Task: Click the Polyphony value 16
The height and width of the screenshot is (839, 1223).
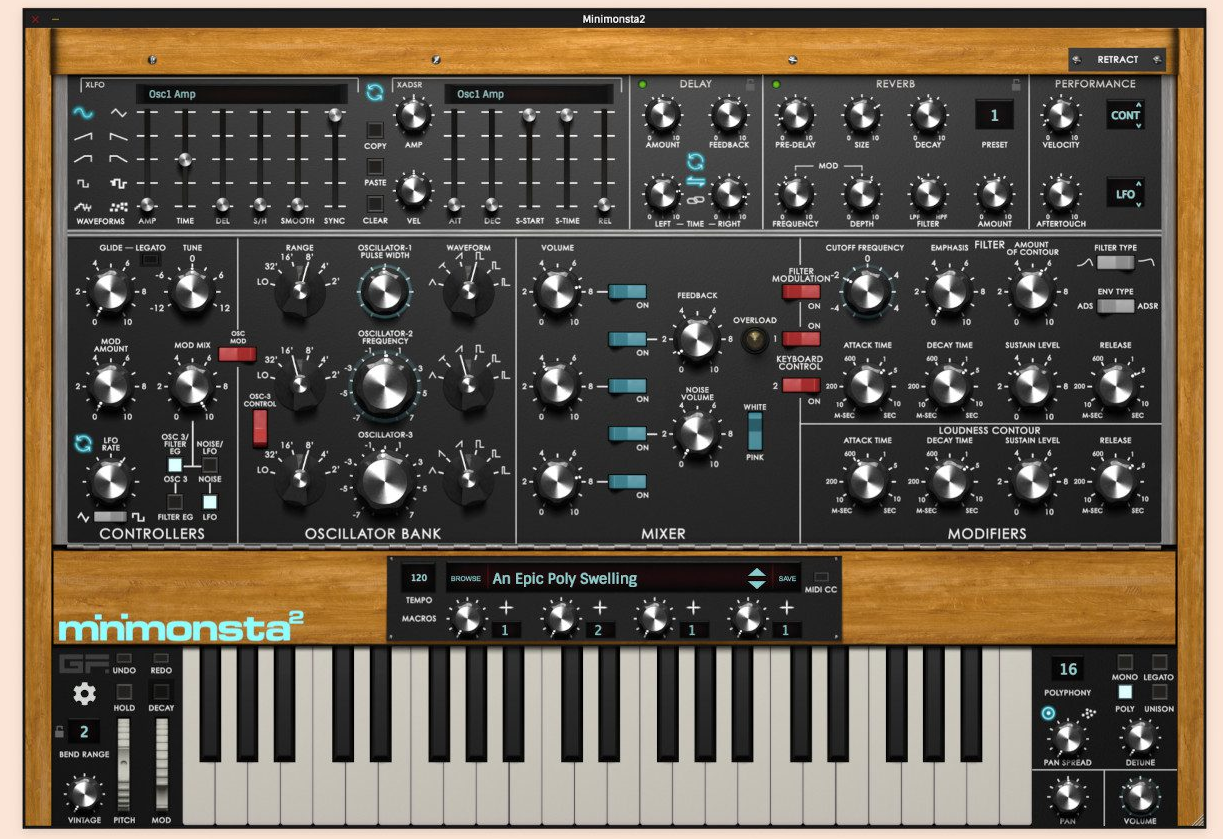Action: [1068, 670]
